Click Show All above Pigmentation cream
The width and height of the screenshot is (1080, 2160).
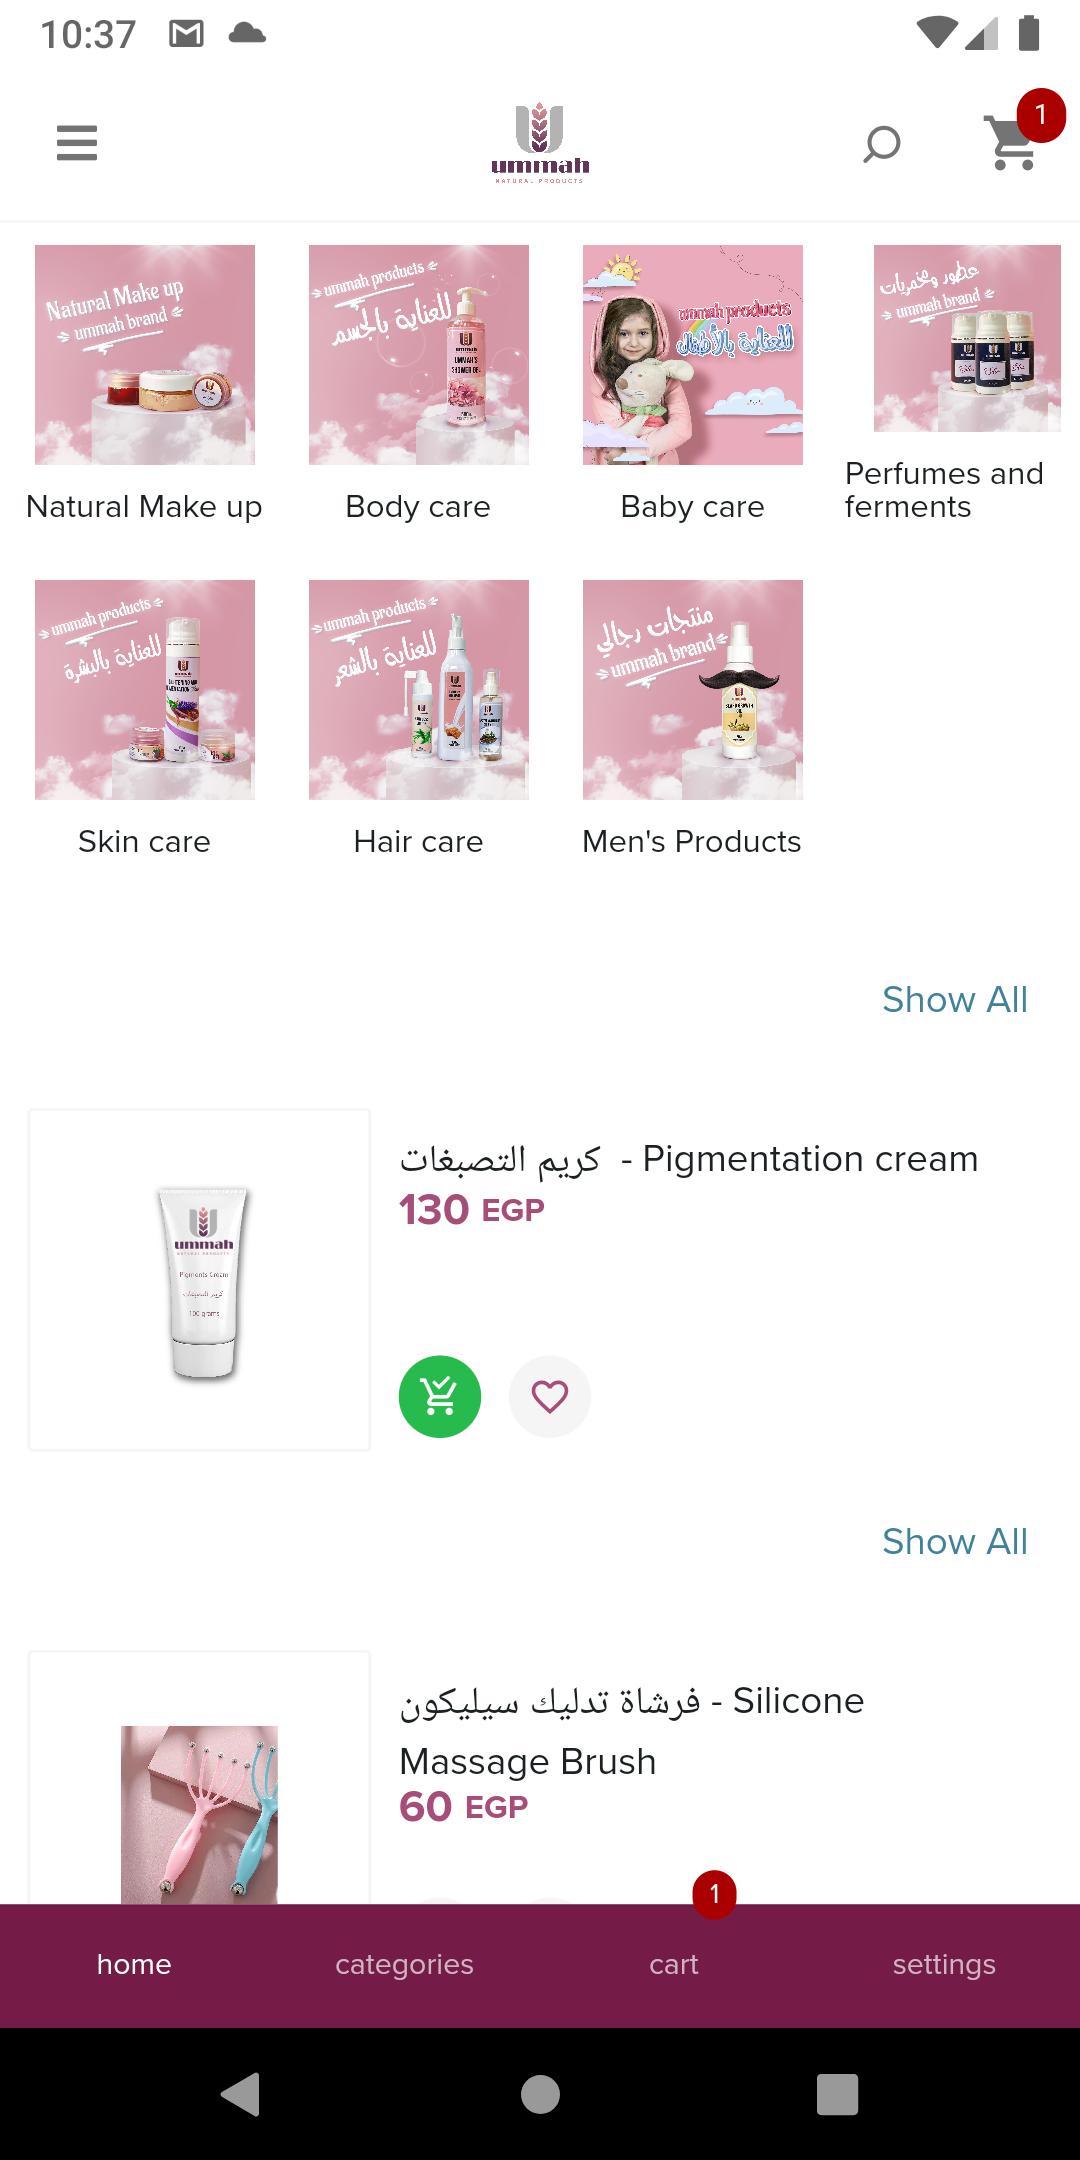tap(955, 999)
